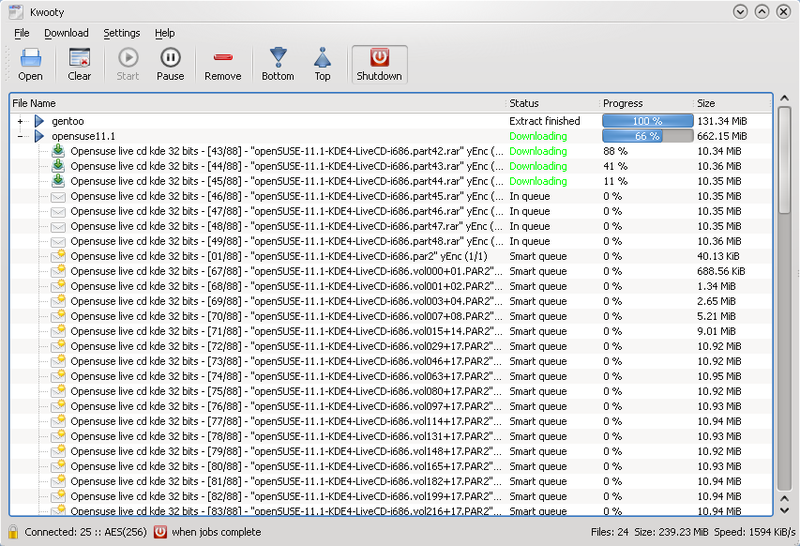Click the padlock icon in status bar

(x=13, y=532)
